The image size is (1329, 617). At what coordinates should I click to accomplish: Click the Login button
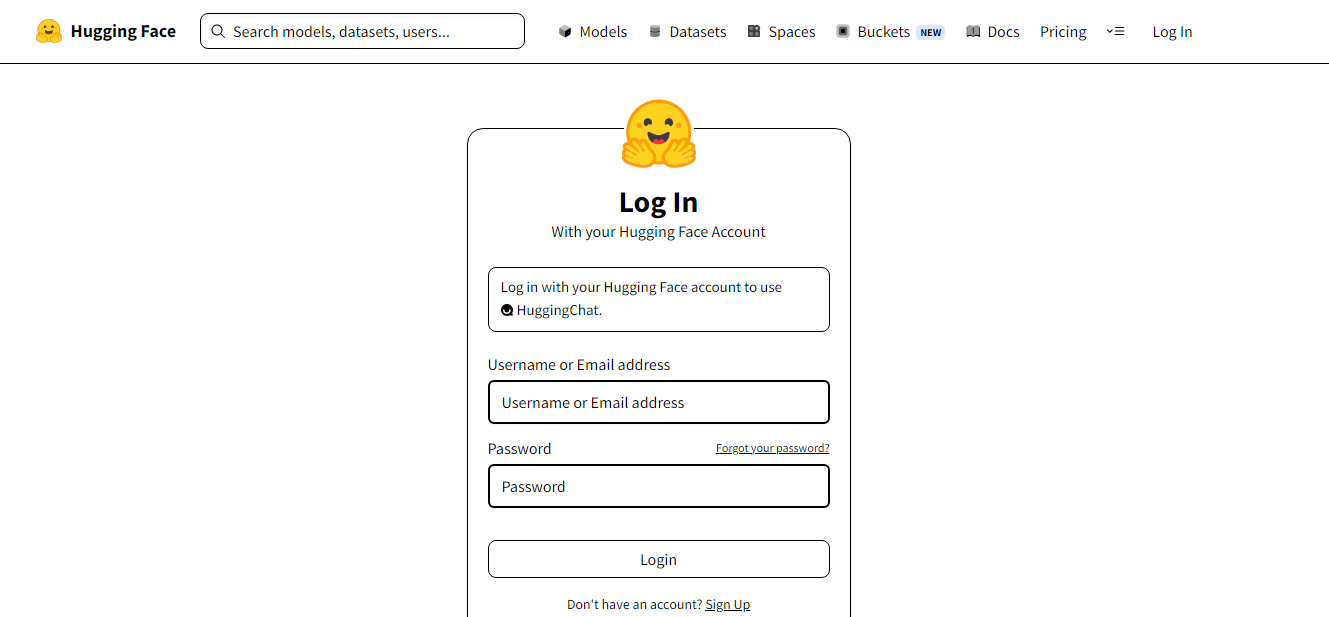coord(659,559)
